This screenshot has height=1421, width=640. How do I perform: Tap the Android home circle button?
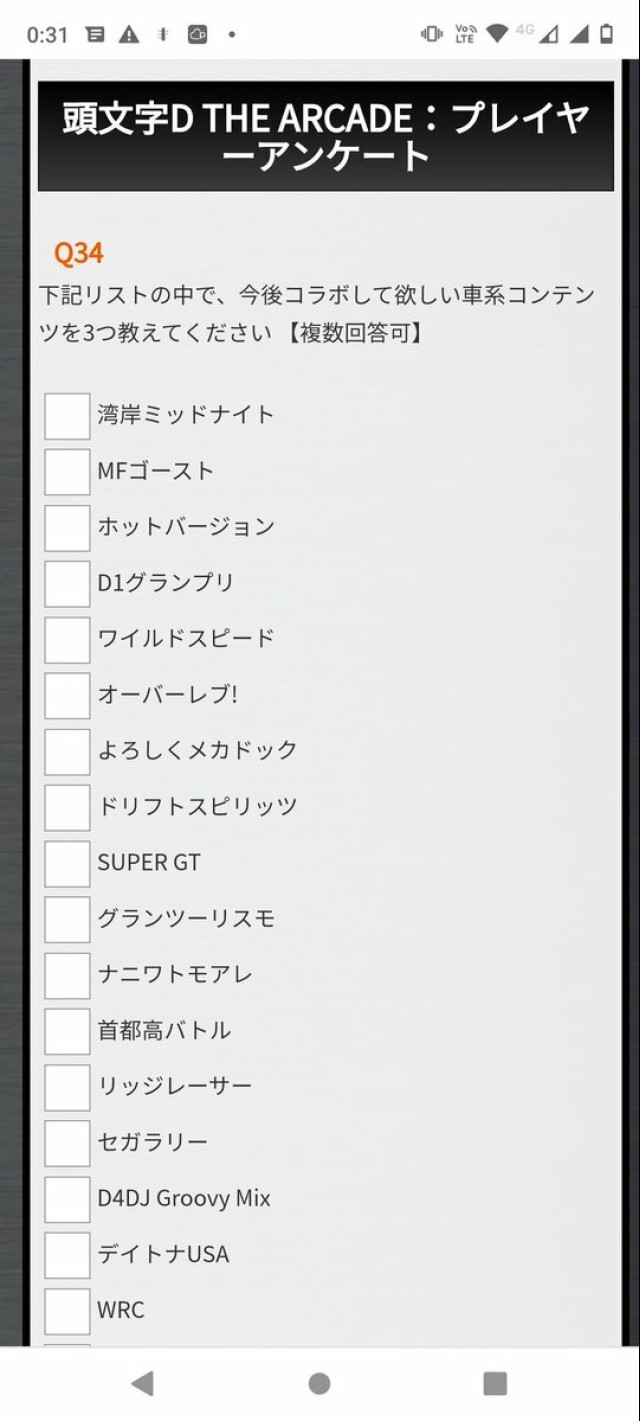coord(320,1383)
